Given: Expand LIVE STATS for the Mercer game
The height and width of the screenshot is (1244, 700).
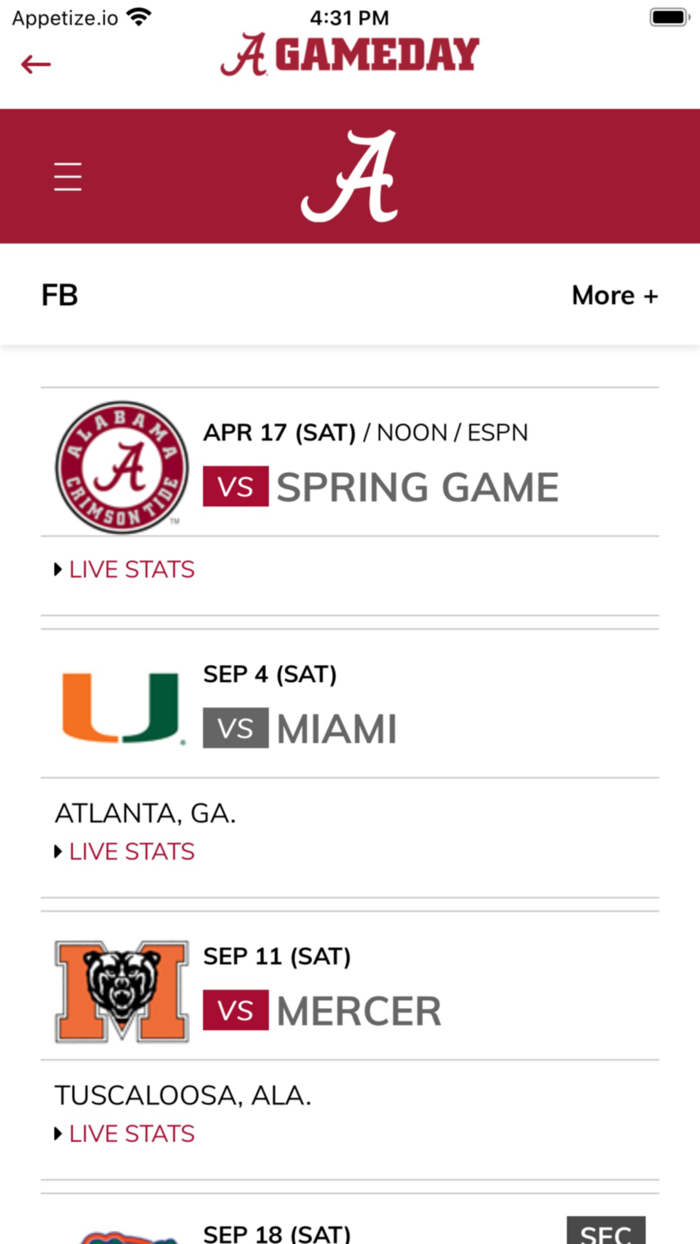Looking at the screenshot, I should [125, 1133].
